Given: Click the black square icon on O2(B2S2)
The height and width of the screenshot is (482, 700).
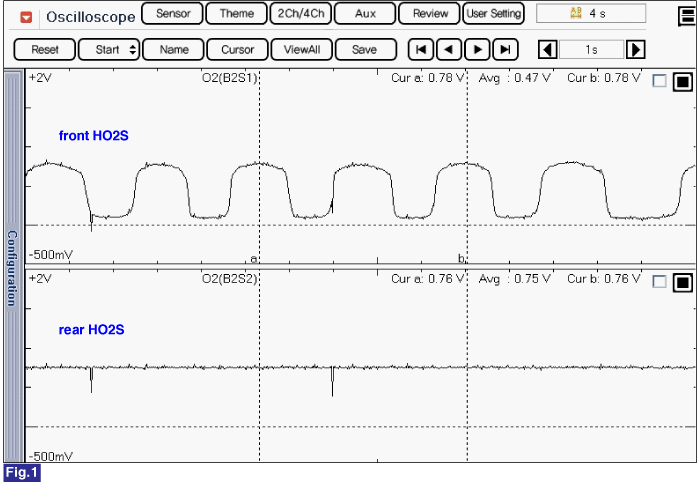Looking at the screenshot, I should [683, 283].
